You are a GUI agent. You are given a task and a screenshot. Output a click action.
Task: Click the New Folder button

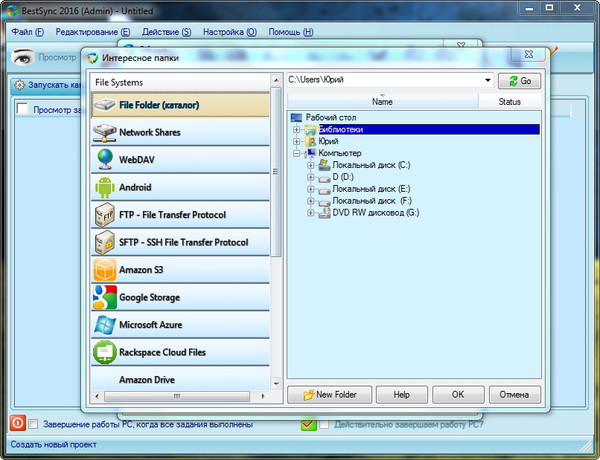330,394
